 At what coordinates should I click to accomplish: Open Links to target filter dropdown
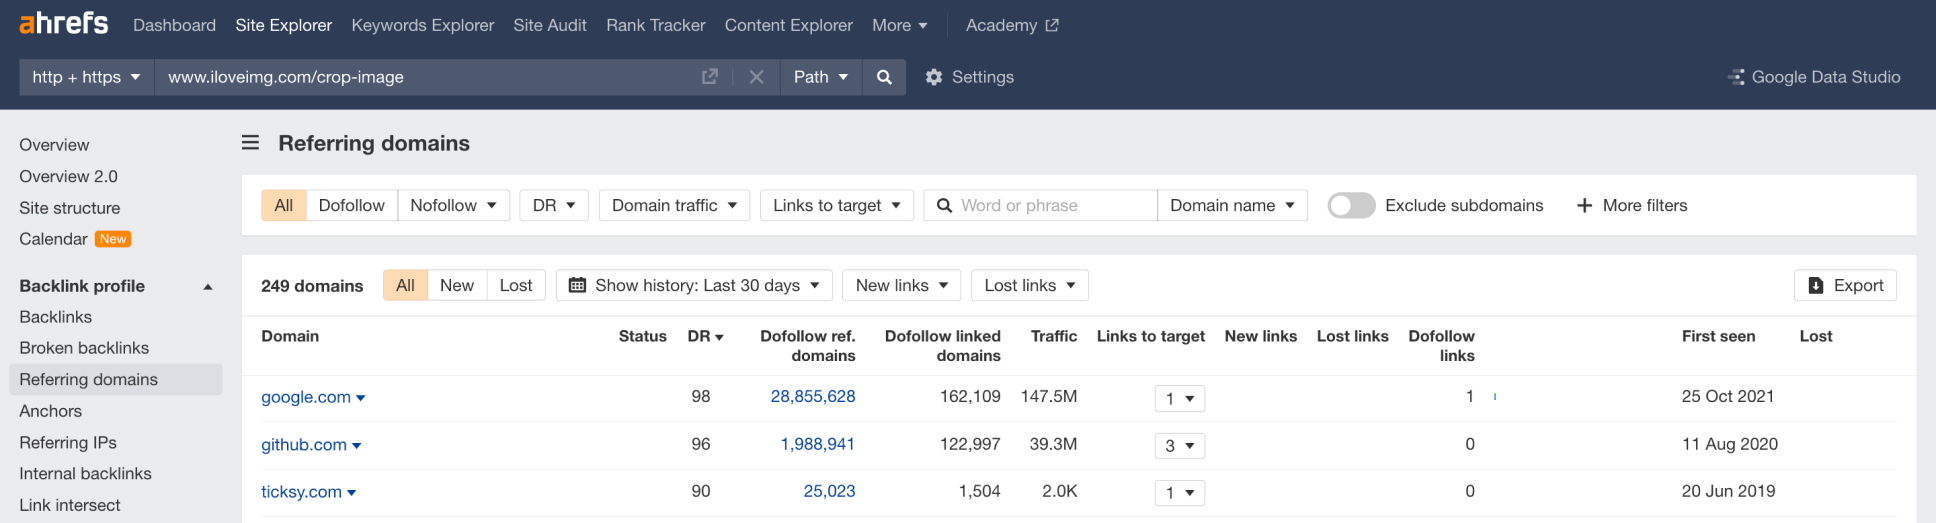pos(836,205)
